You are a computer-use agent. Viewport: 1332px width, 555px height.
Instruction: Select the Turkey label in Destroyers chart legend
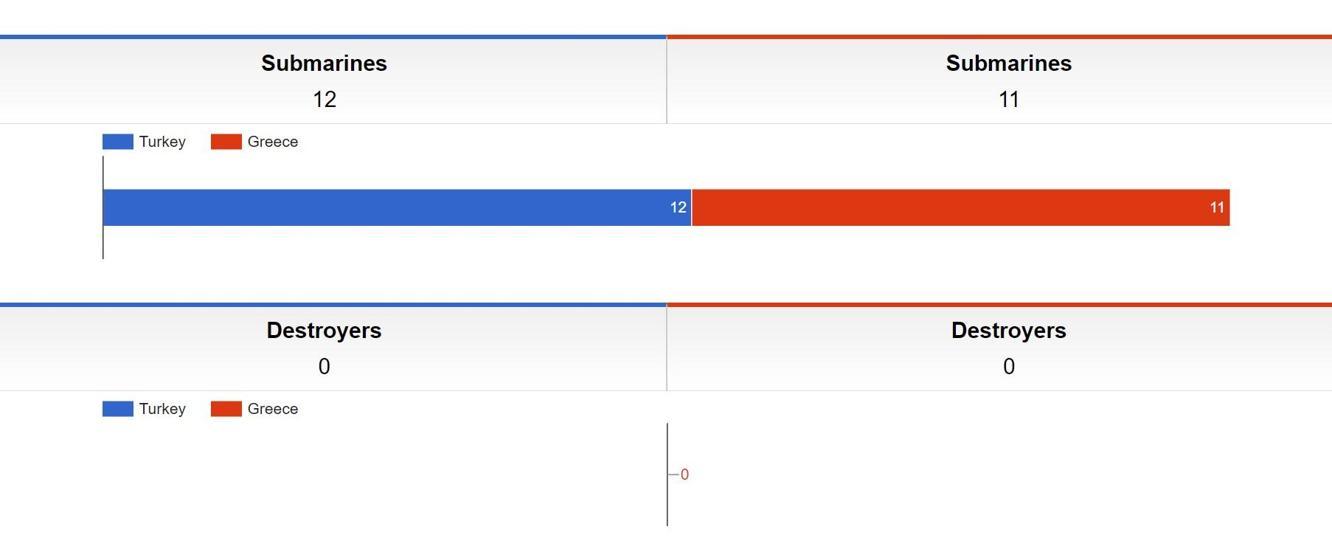(162, 409)
